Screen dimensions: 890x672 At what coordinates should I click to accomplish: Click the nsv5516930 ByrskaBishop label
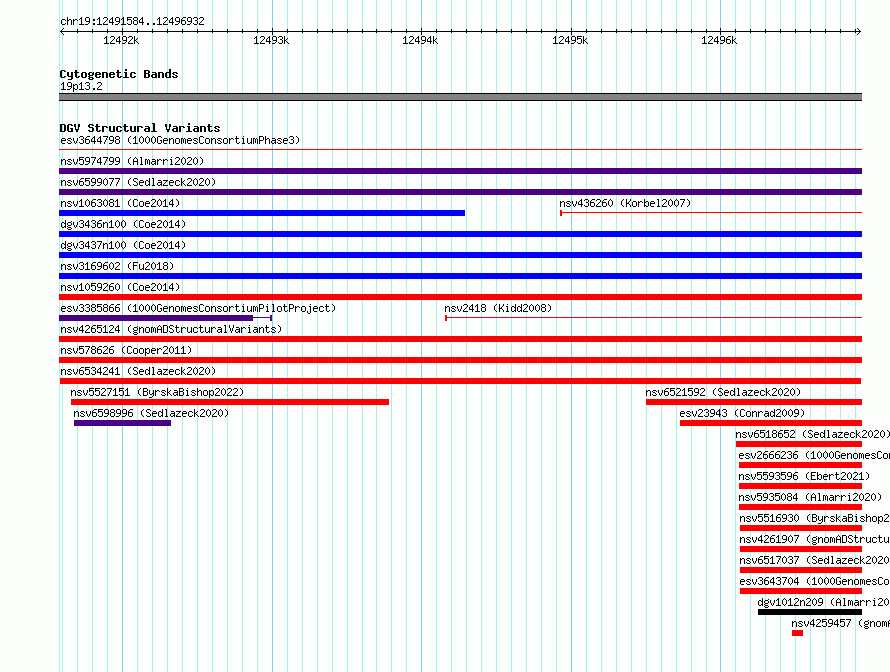coord(815,518)
